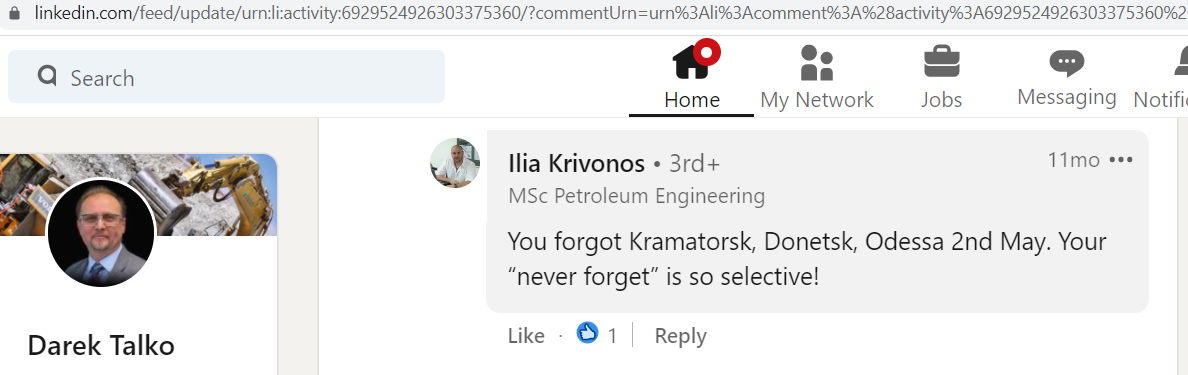Click into the LinkedIn Search field
The width and height of the screenshot is (1188, 375).
226,77
